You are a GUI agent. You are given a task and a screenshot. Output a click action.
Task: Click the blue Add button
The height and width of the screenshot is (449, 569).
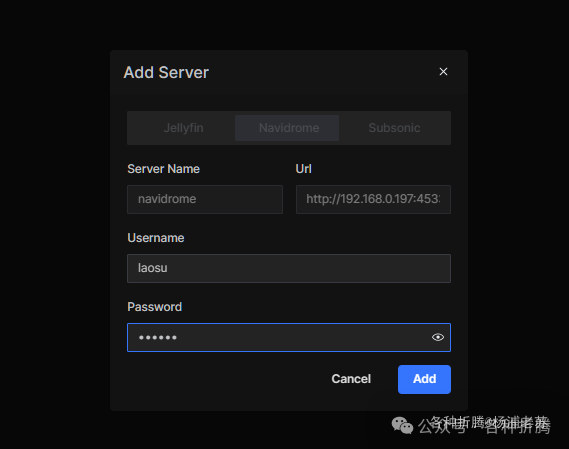(424, 379)
